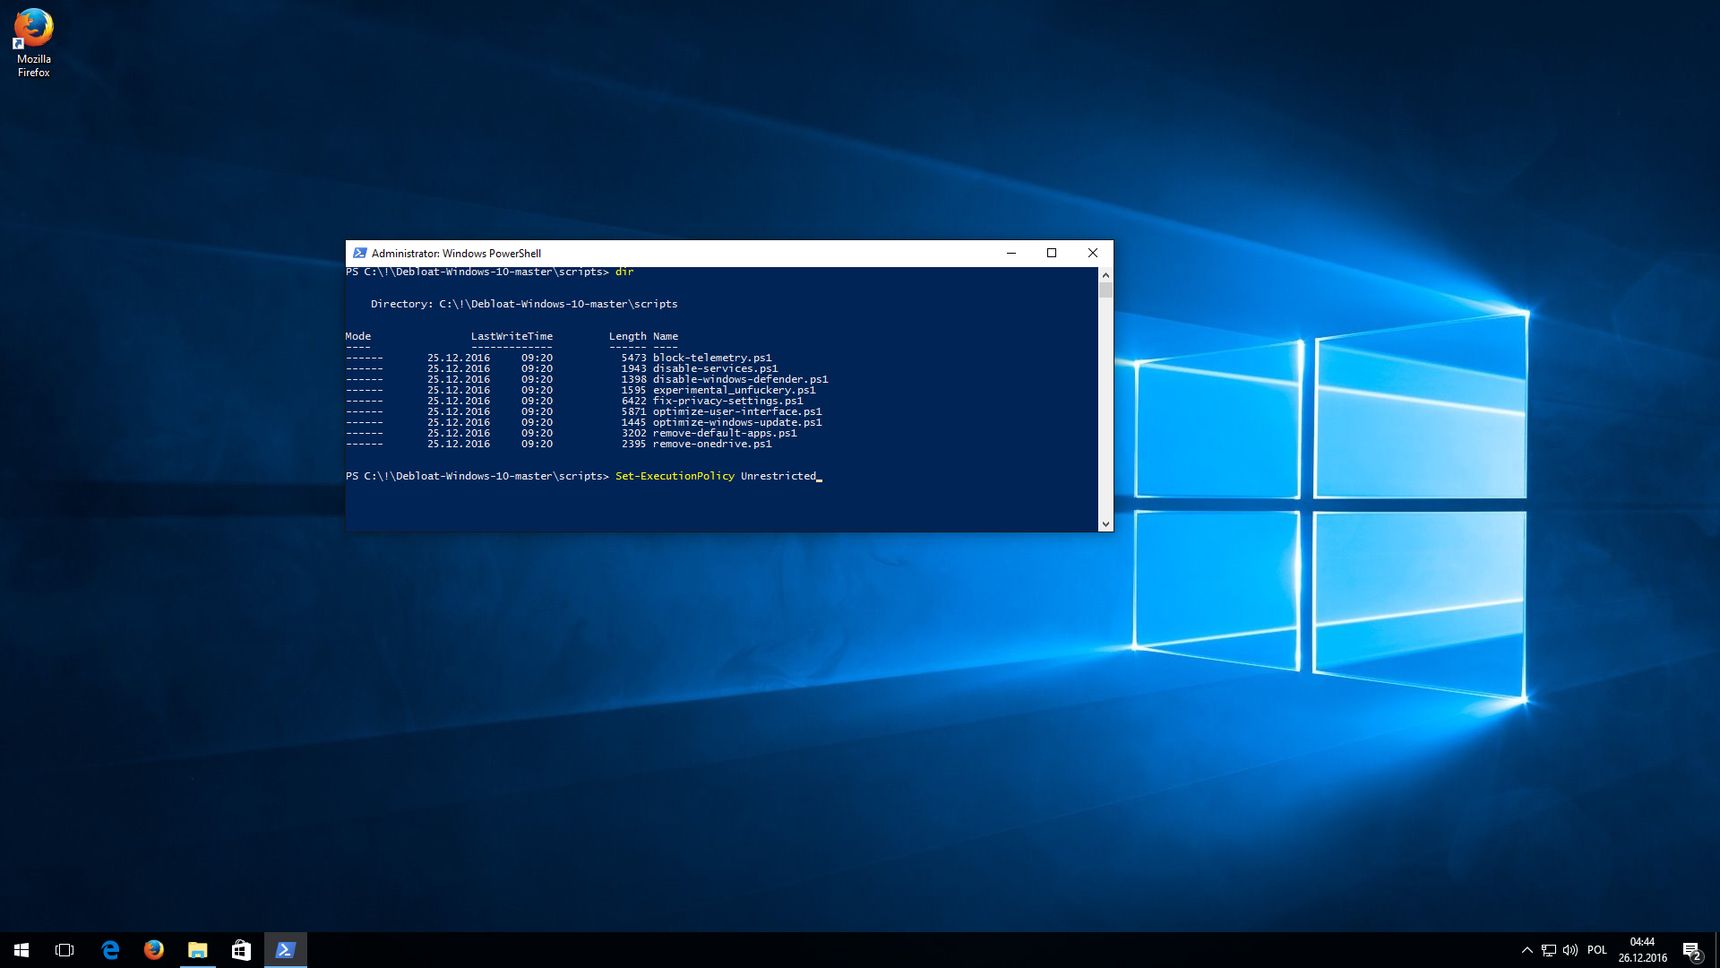Click the Show desktop sliver
The width and height of the screenshot is (1720, 968).
(x=1717, y=950)
